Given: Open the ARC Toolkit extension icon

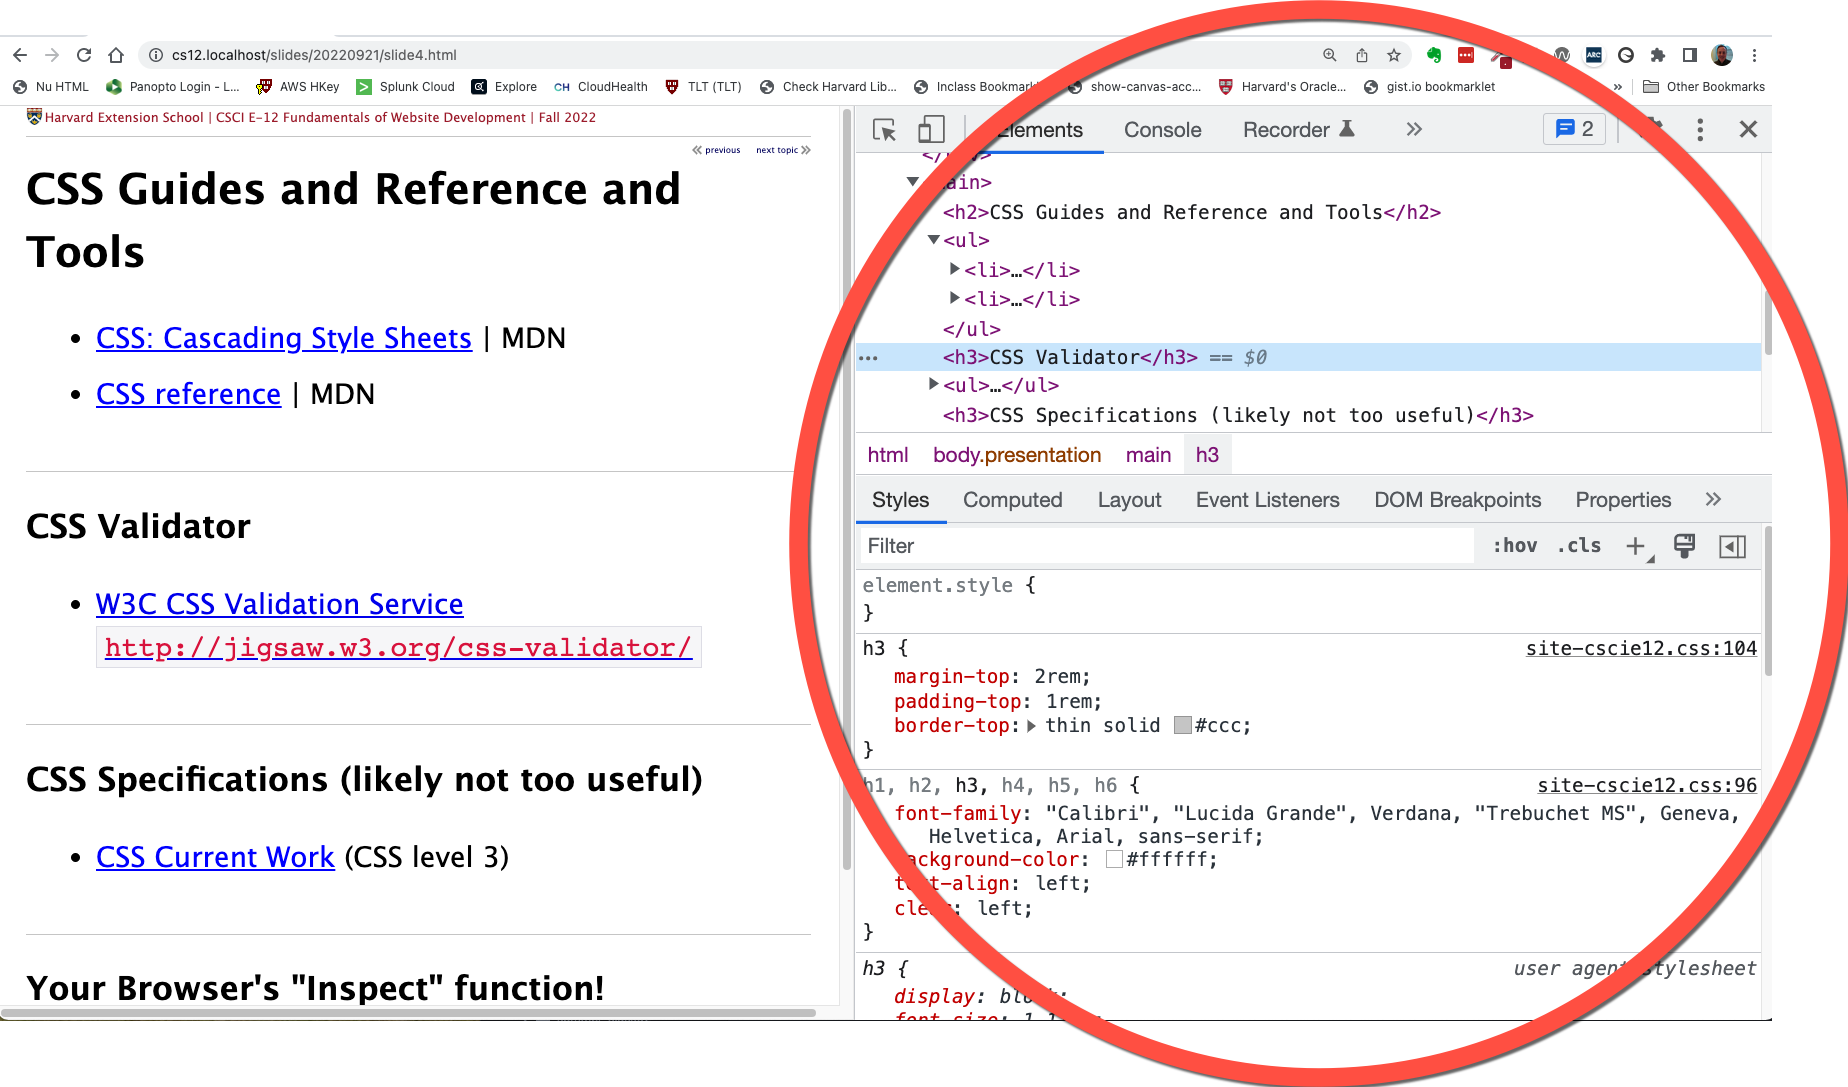Looking at the screenshot, I should click(1594, 55).
